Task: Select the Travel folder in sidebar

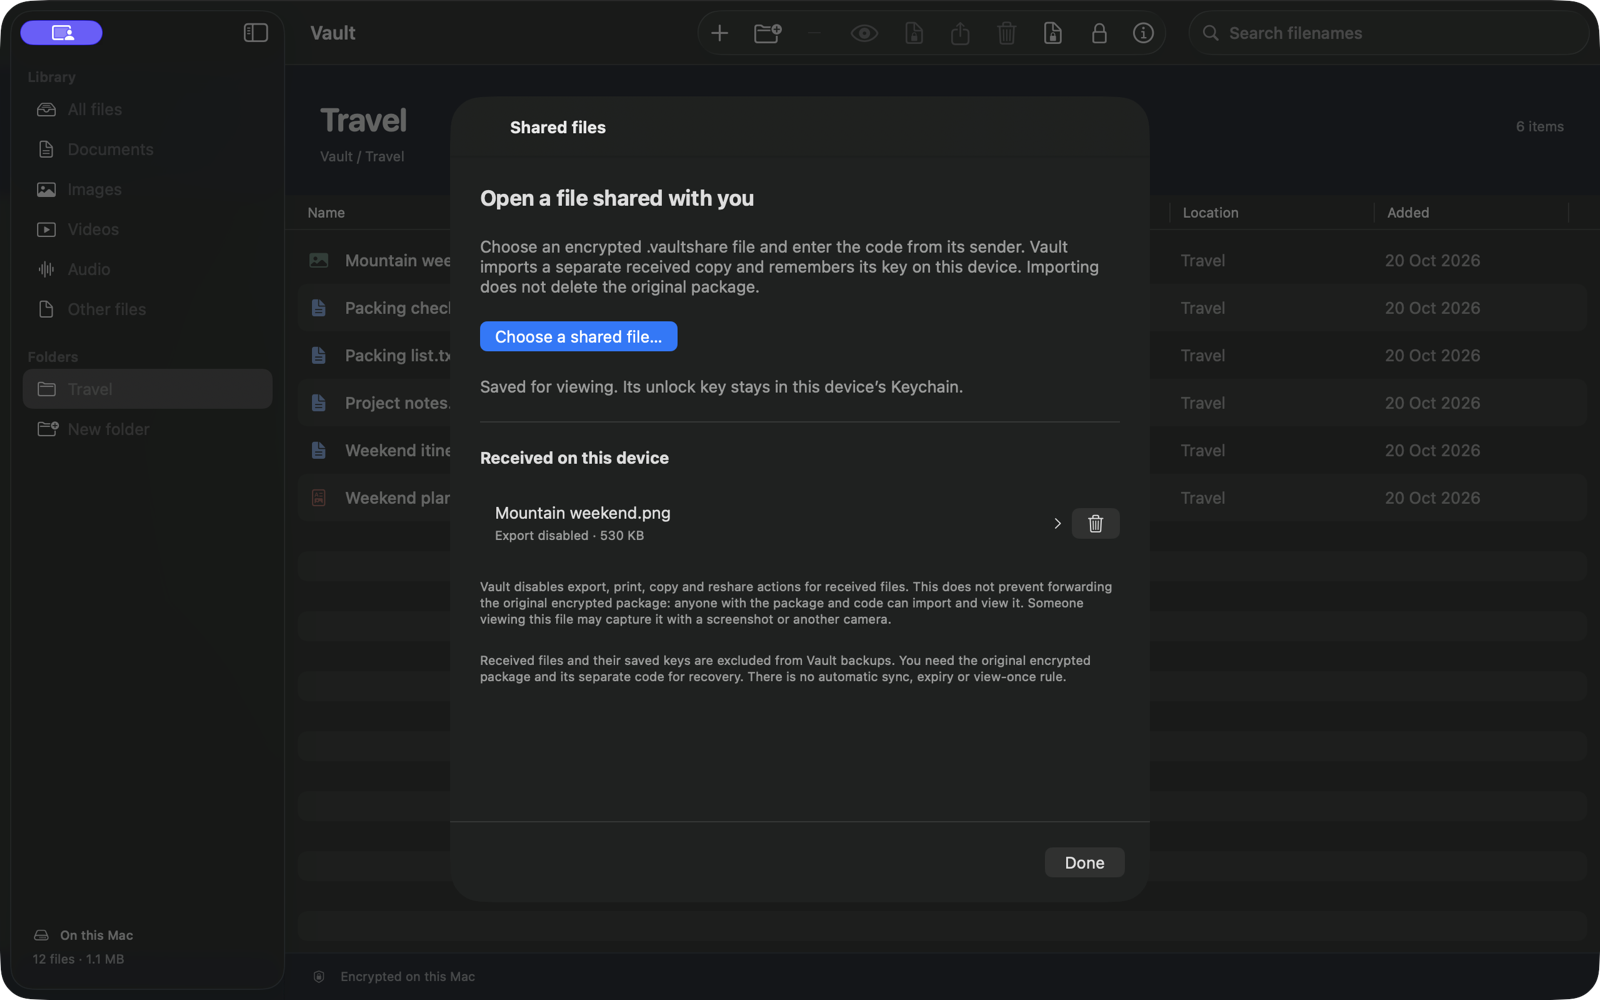Action: (147, 389)
